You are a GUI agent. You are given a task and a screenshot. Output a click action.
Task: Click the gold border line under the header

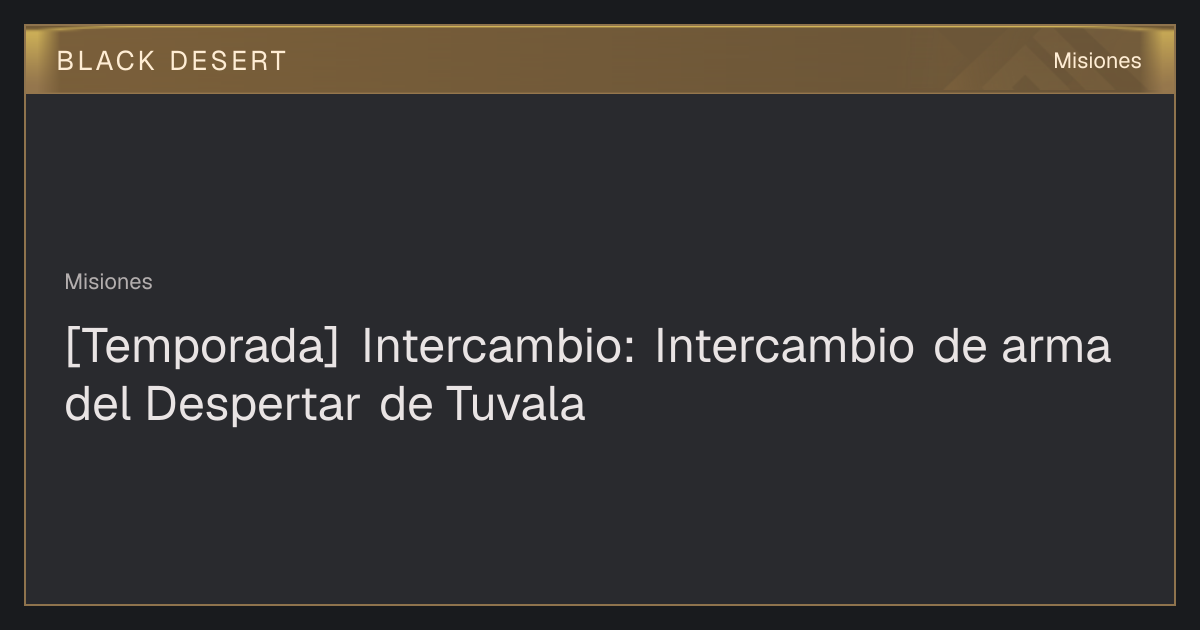(600, 93)
